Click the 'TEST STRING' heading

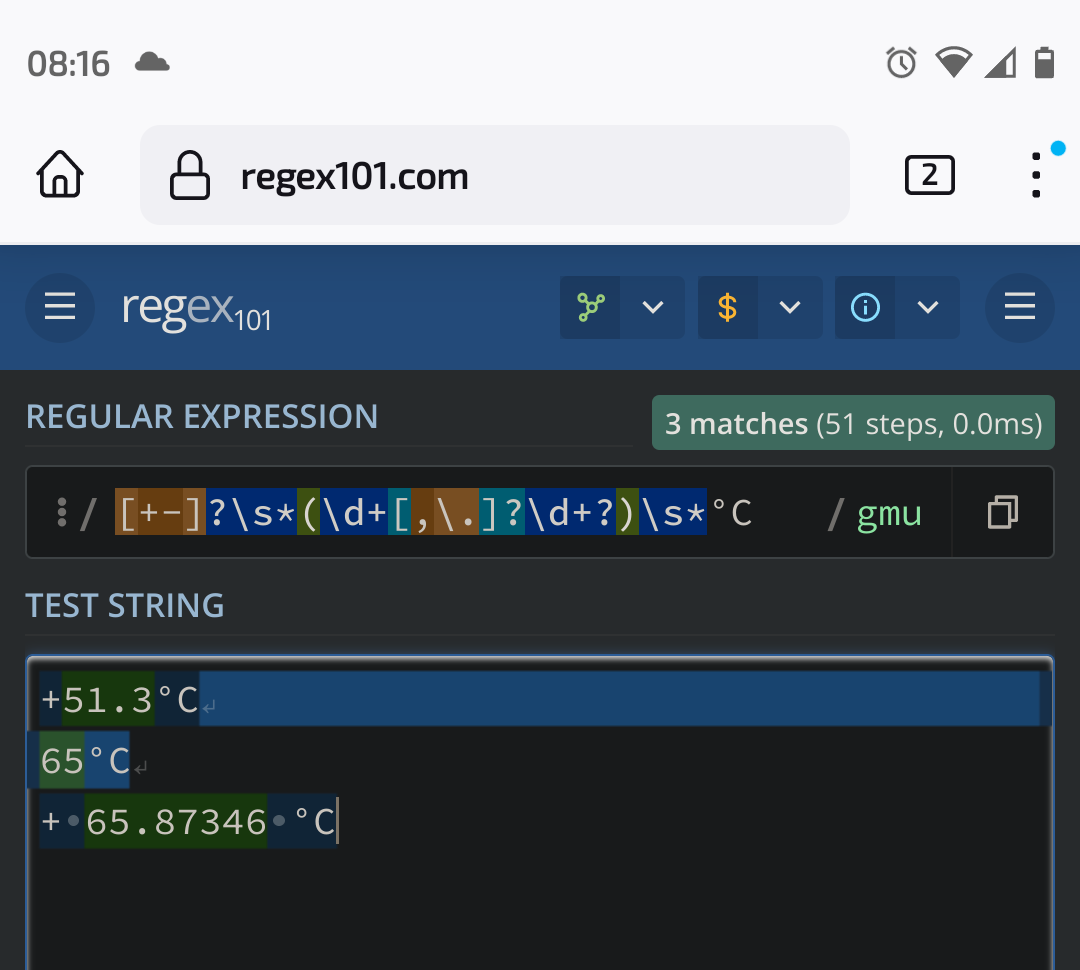[125, 606]
